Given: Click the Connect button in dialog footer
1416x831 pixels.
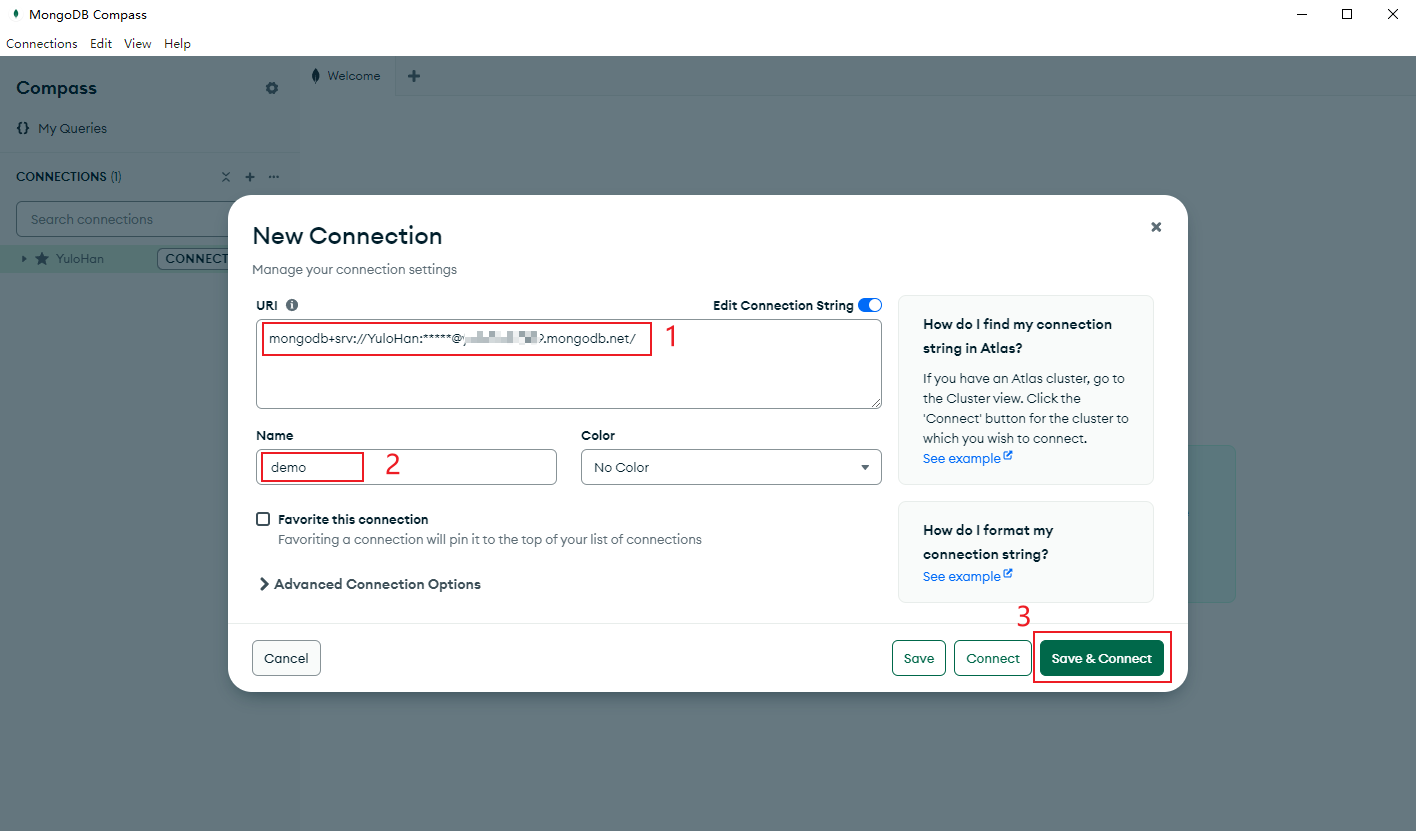Looking at the screenshot, I should (993, 658).
